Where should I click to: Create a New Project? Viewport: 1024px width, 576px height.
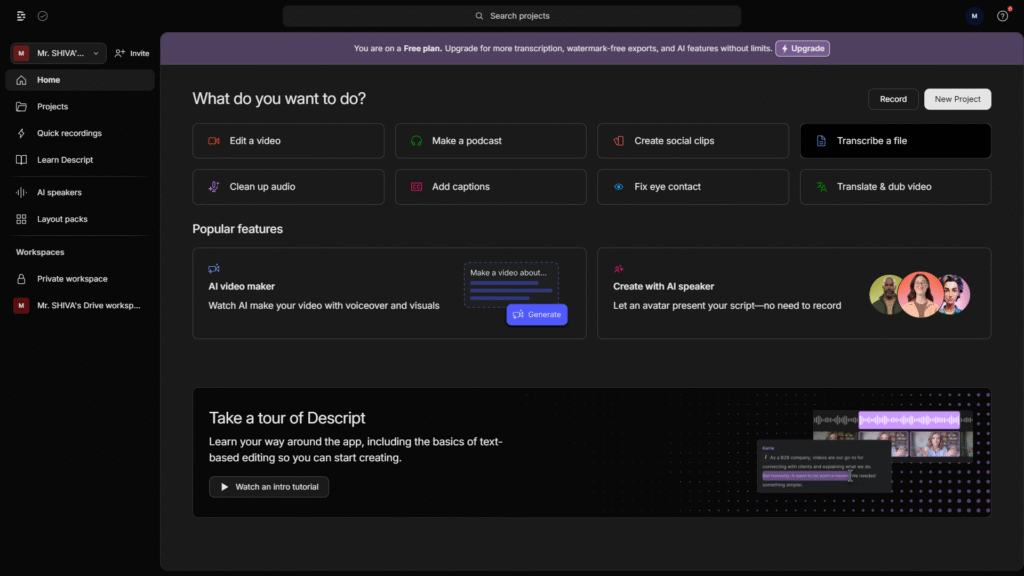(x=957, y=99)
